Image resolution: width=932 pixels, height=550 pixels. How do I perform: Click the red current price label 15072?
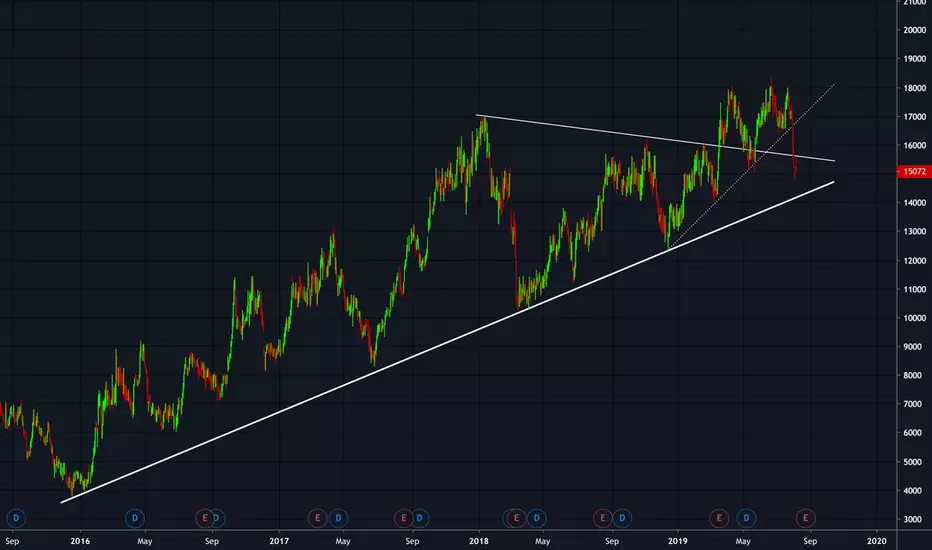point(914,171)
